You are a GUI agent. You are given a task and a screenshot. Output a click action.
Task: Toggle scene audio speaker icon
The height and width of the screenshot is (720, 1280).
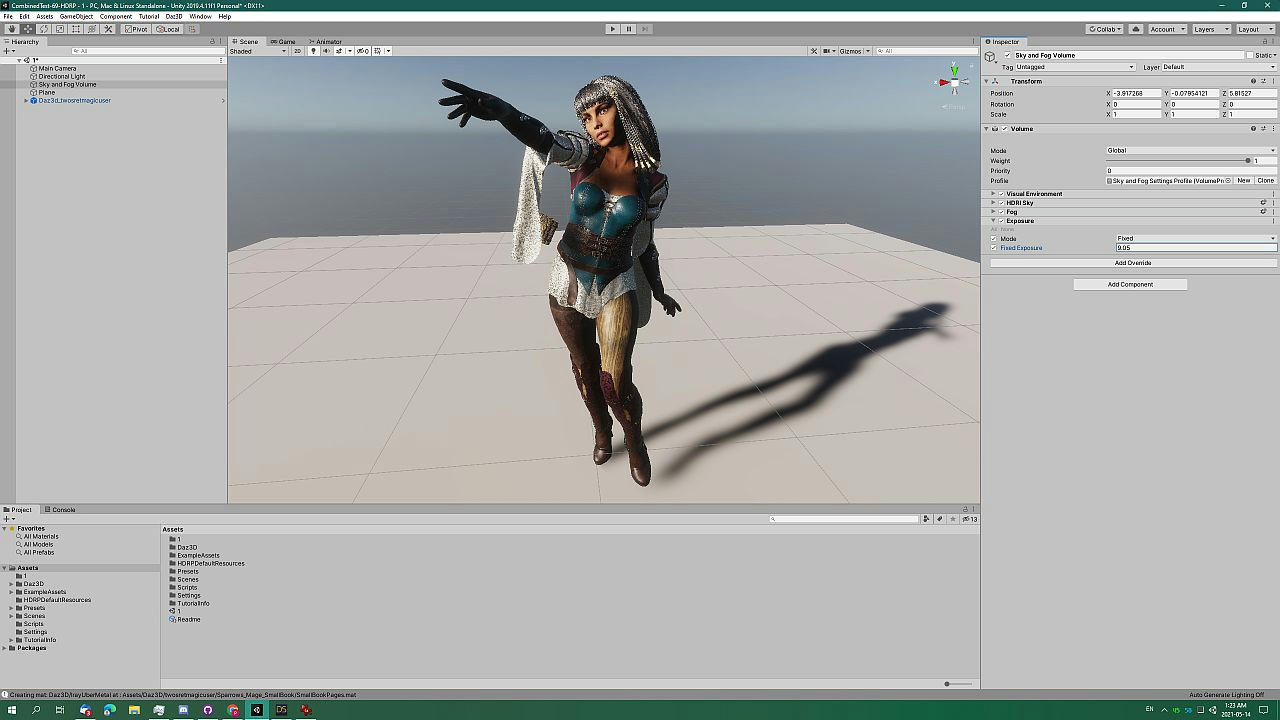327,51
